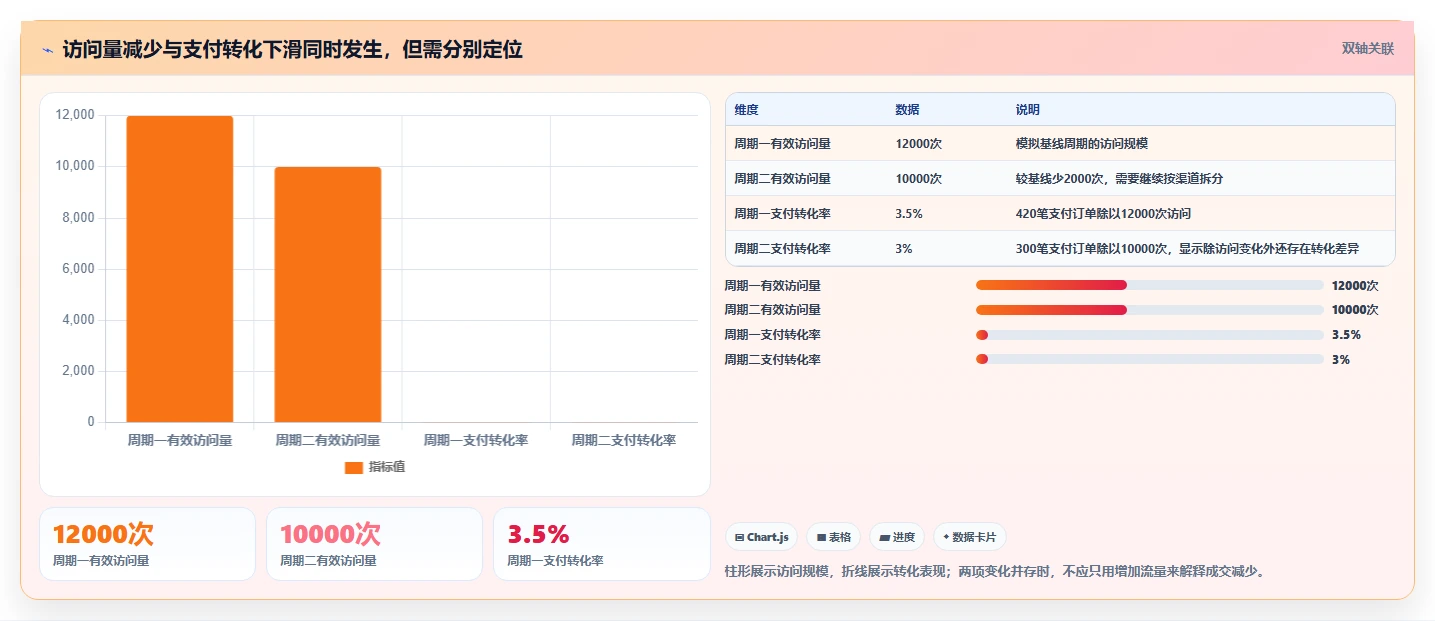
Task: Click table cell 周期二支付转化率
Action: click(x=782, y=249)
